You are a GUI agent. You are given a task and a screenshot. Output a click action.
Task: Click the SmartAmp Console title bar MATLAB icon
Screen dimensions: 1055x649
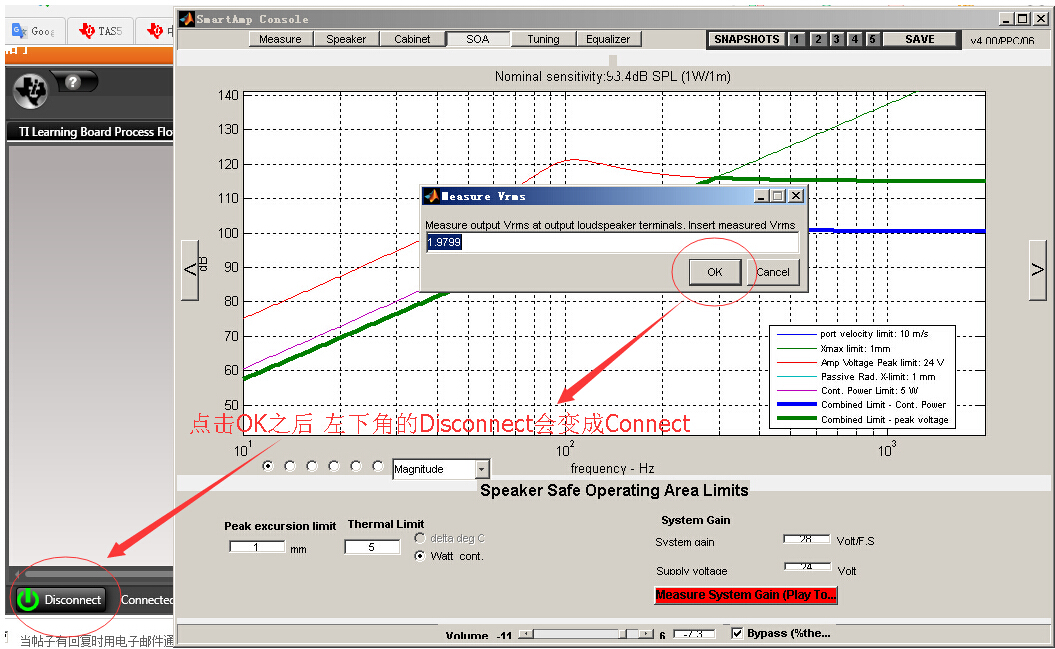tap(186, 19)
